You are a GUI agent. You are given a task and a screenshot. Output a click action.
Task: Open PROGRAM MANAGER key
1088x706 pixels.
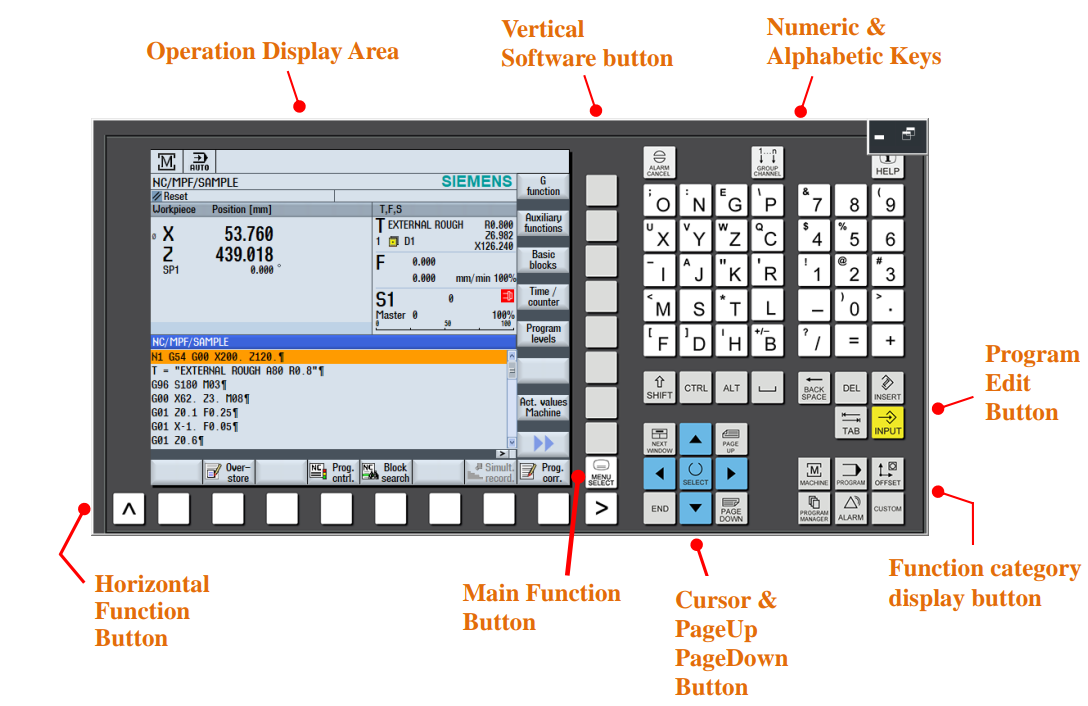pyautogui.click(x=814, y=509)
